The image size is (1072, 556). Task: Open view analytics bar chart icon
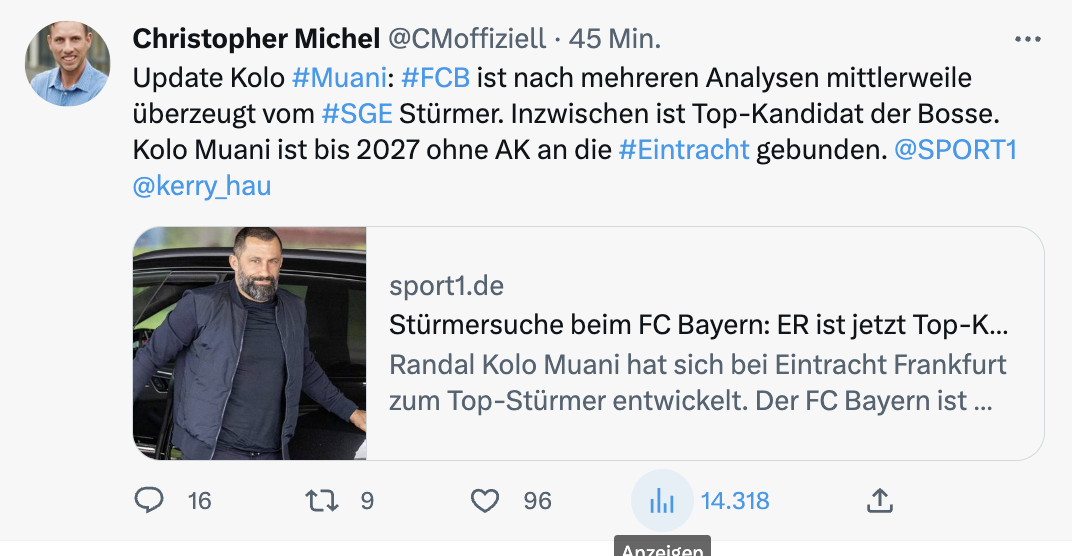pos(662,500)
